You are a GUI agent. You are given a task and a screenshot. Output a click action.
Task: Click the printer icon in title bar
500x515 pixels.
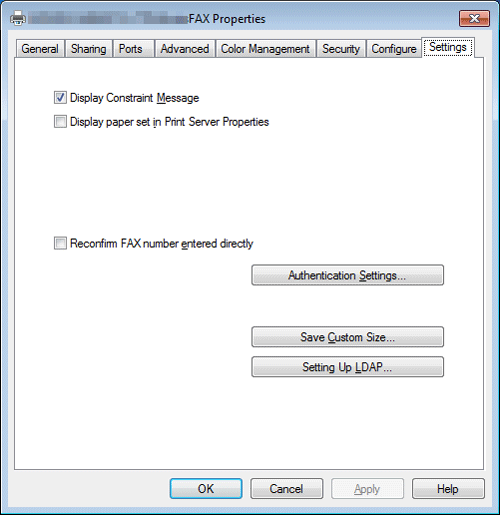pos(18,18)
